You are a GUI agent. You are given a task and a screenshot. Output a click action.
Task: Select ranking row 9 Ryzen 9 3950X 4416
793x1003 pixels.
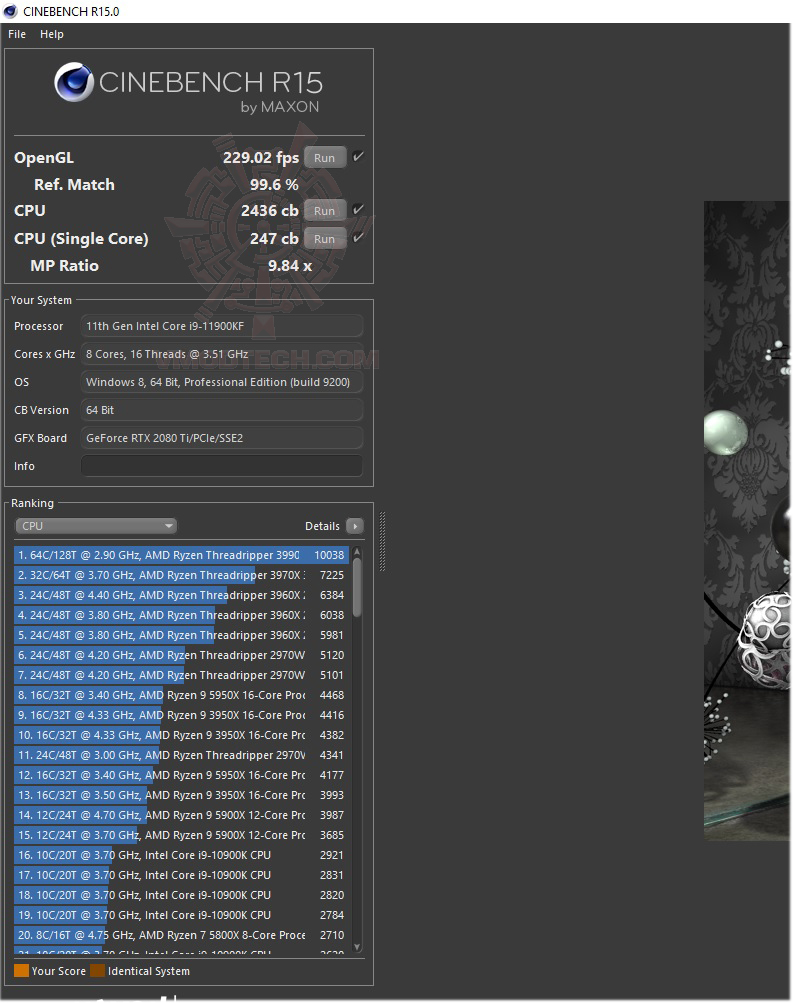[x=182, y=715]
